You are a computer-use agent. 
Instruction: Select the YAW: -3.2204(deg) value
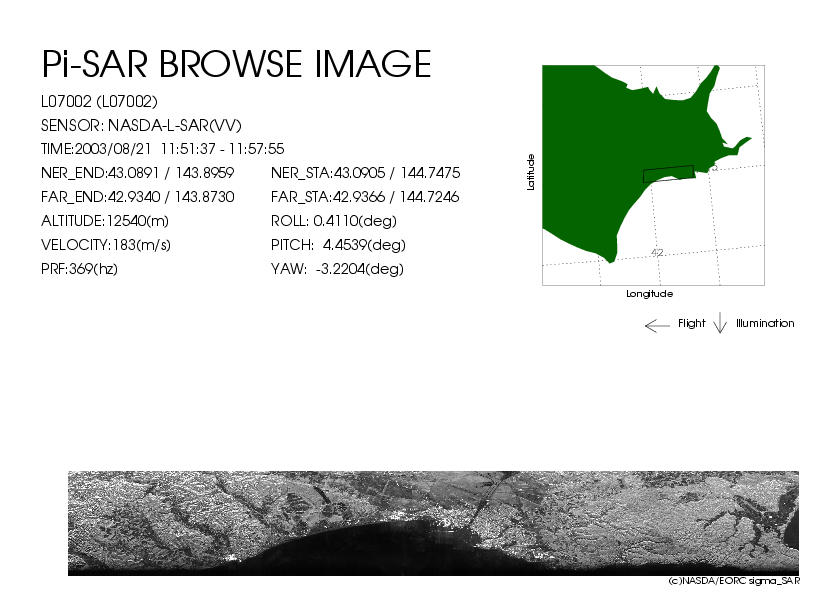[x=337, y=269]
